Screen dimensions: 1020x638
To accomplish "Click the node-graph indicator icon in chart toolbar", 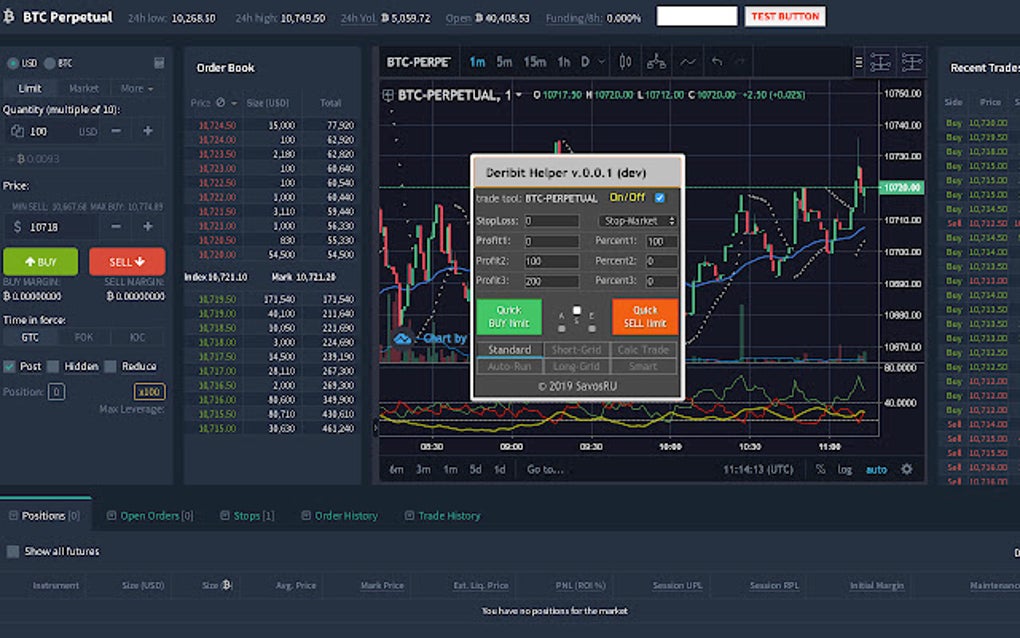I will click(x=656, y=61).
